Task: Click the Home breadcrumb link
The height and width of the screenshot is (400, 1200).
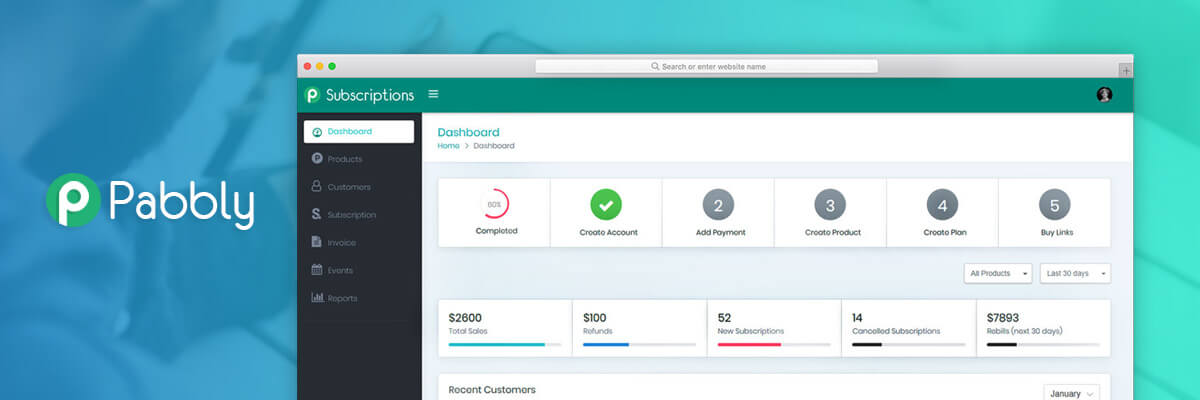Action: [x=448, y=146]
